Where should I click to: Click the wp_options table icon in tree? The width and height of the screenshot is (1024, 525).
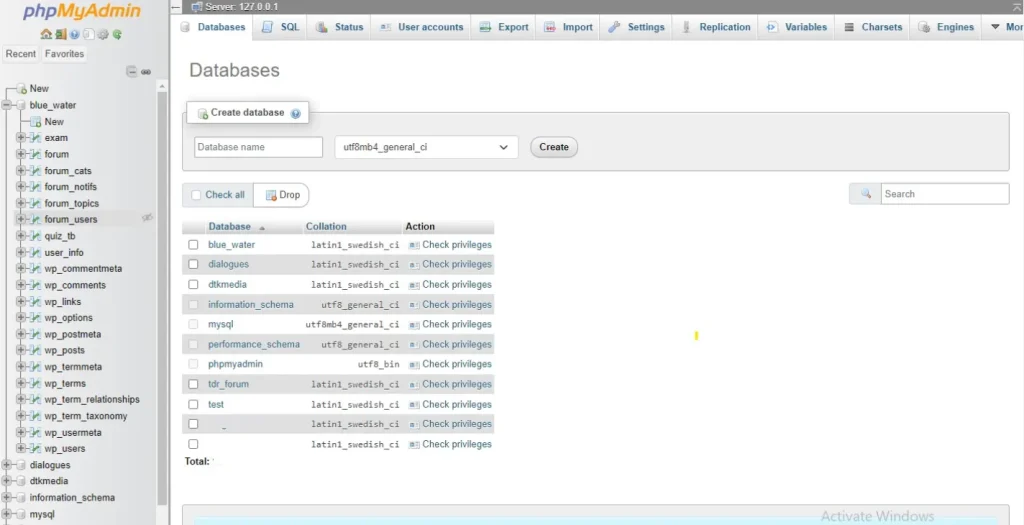(x=36, y=317)
